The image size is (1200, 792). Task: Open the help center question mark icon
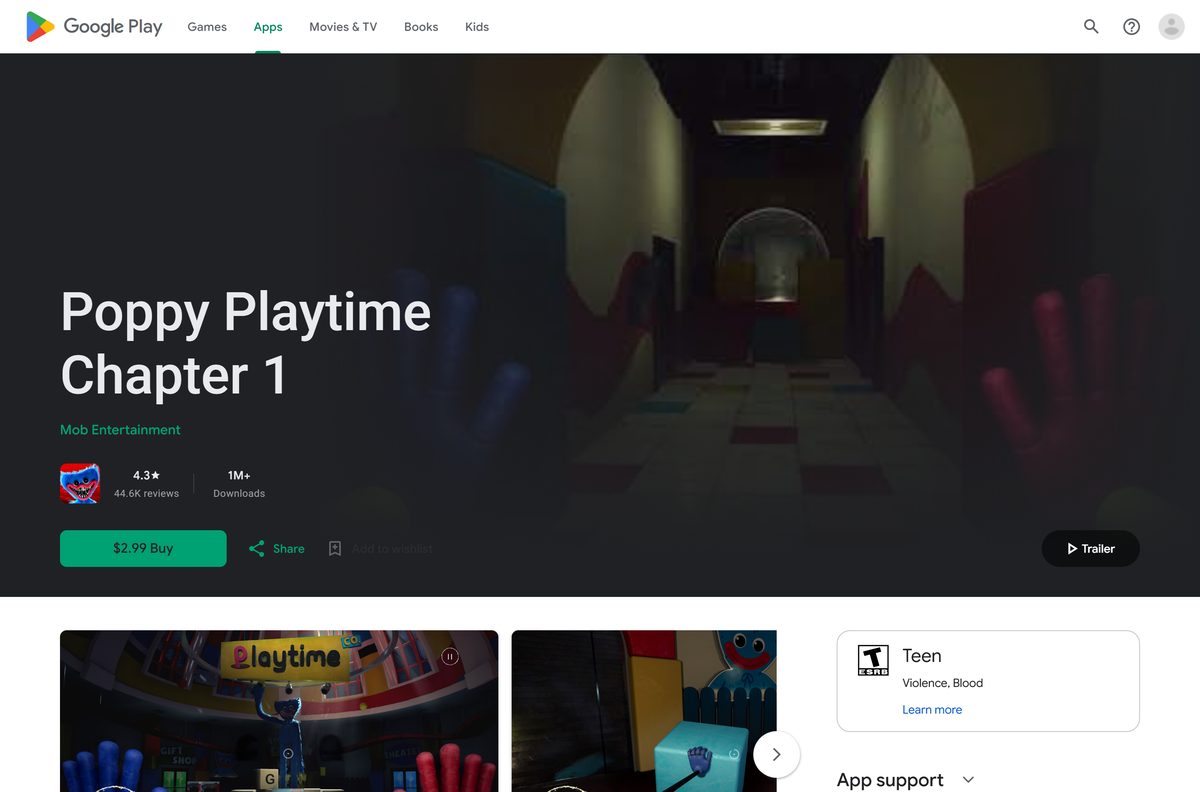click(1131, 27)
